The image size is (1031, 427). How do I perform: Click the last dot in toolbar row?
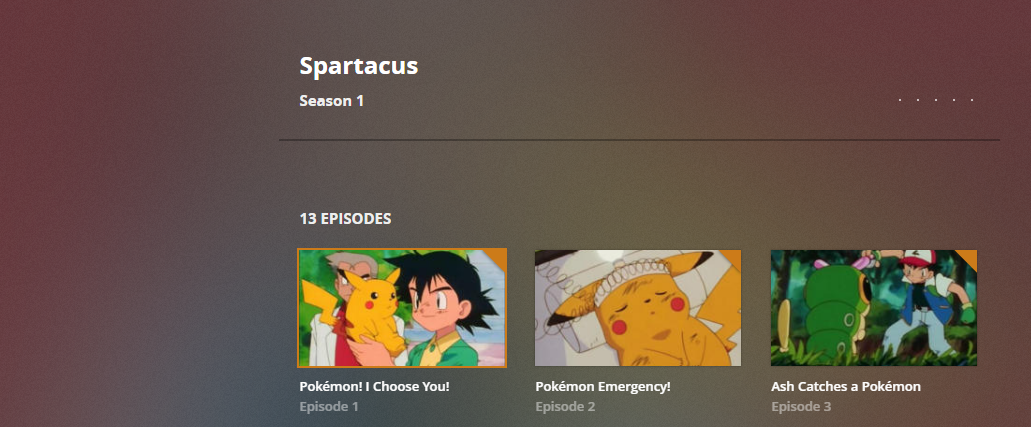pos(972,100)
